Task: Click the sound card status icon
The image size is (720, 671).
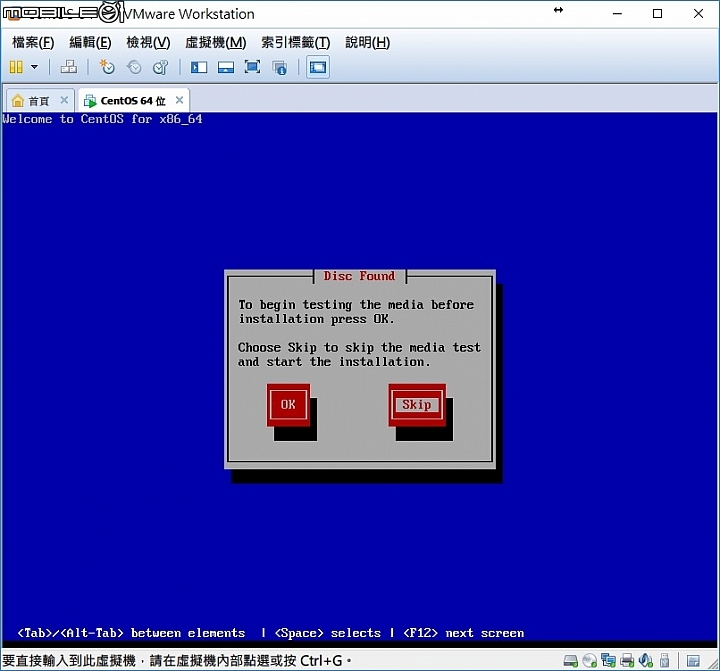Action: tap(646, 660)
